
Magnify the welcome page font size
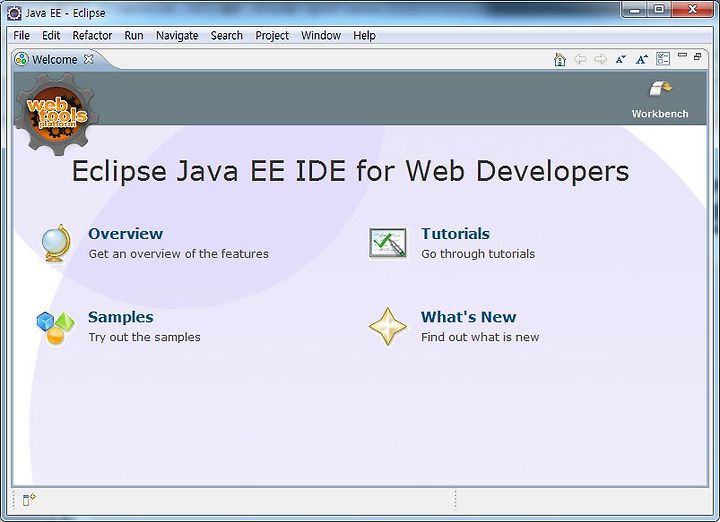coord(641,59)
